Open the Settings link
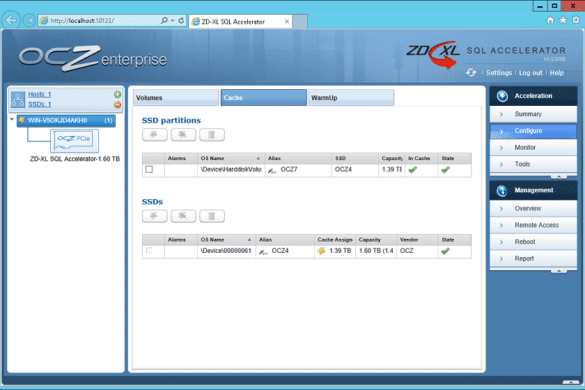This screenshot has width=585, height=390. click(x=499, y=73)
